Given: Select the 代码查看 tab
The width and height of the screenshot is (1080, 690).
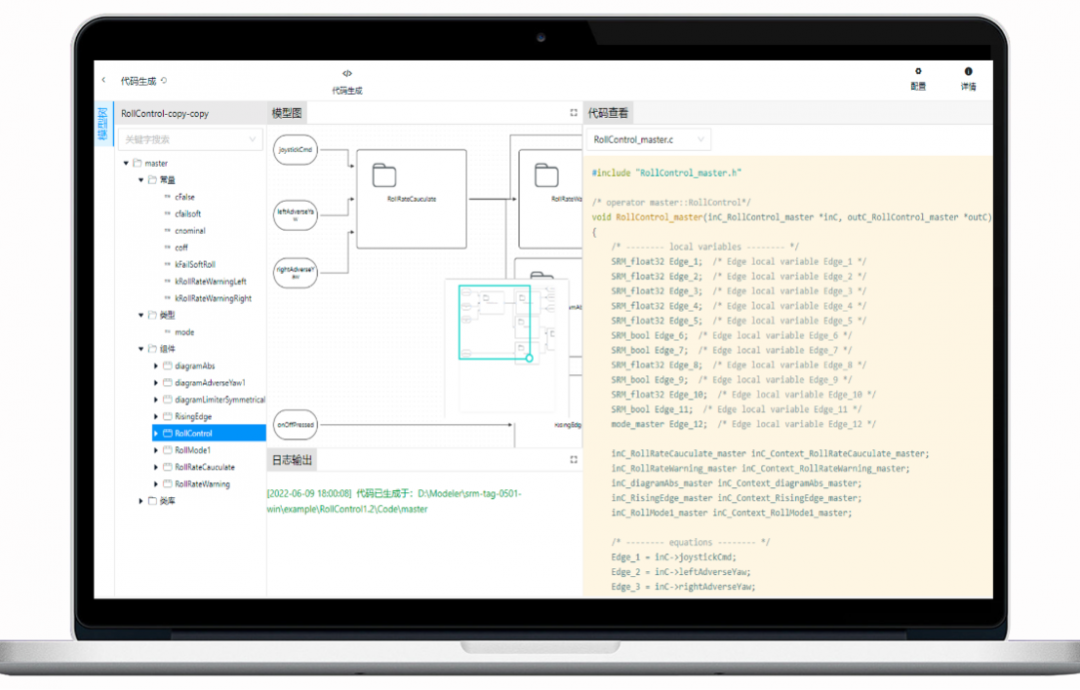Looking at the screenshot, I should (607, 114).
